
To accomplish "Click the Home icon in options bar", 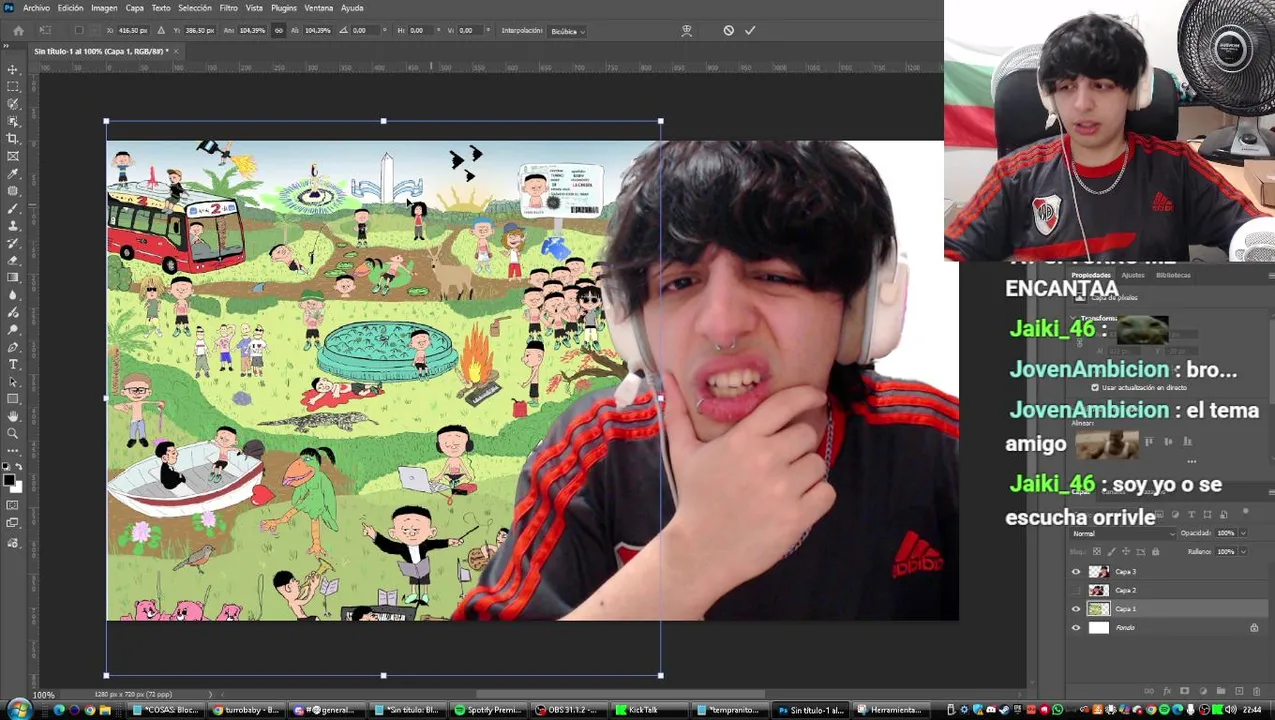I will [x=18, y=31].
